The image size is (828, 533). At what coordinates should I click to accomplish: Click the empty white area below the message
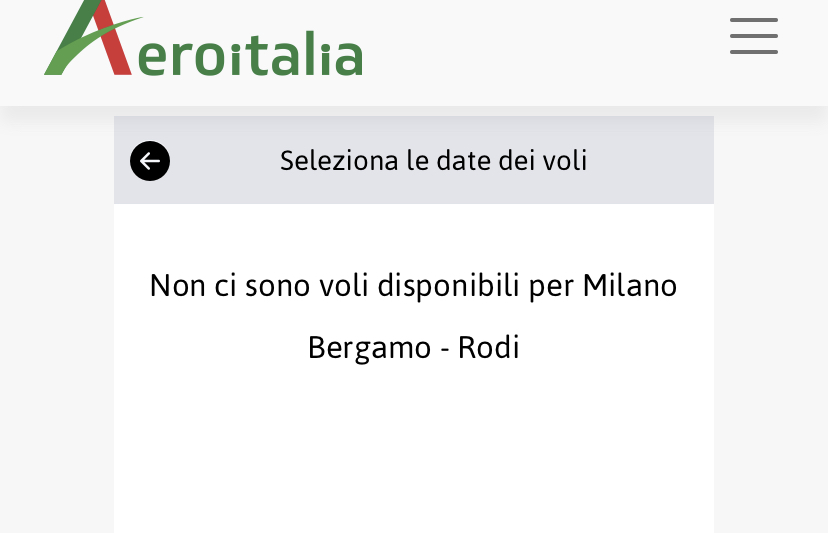(413, 450)
